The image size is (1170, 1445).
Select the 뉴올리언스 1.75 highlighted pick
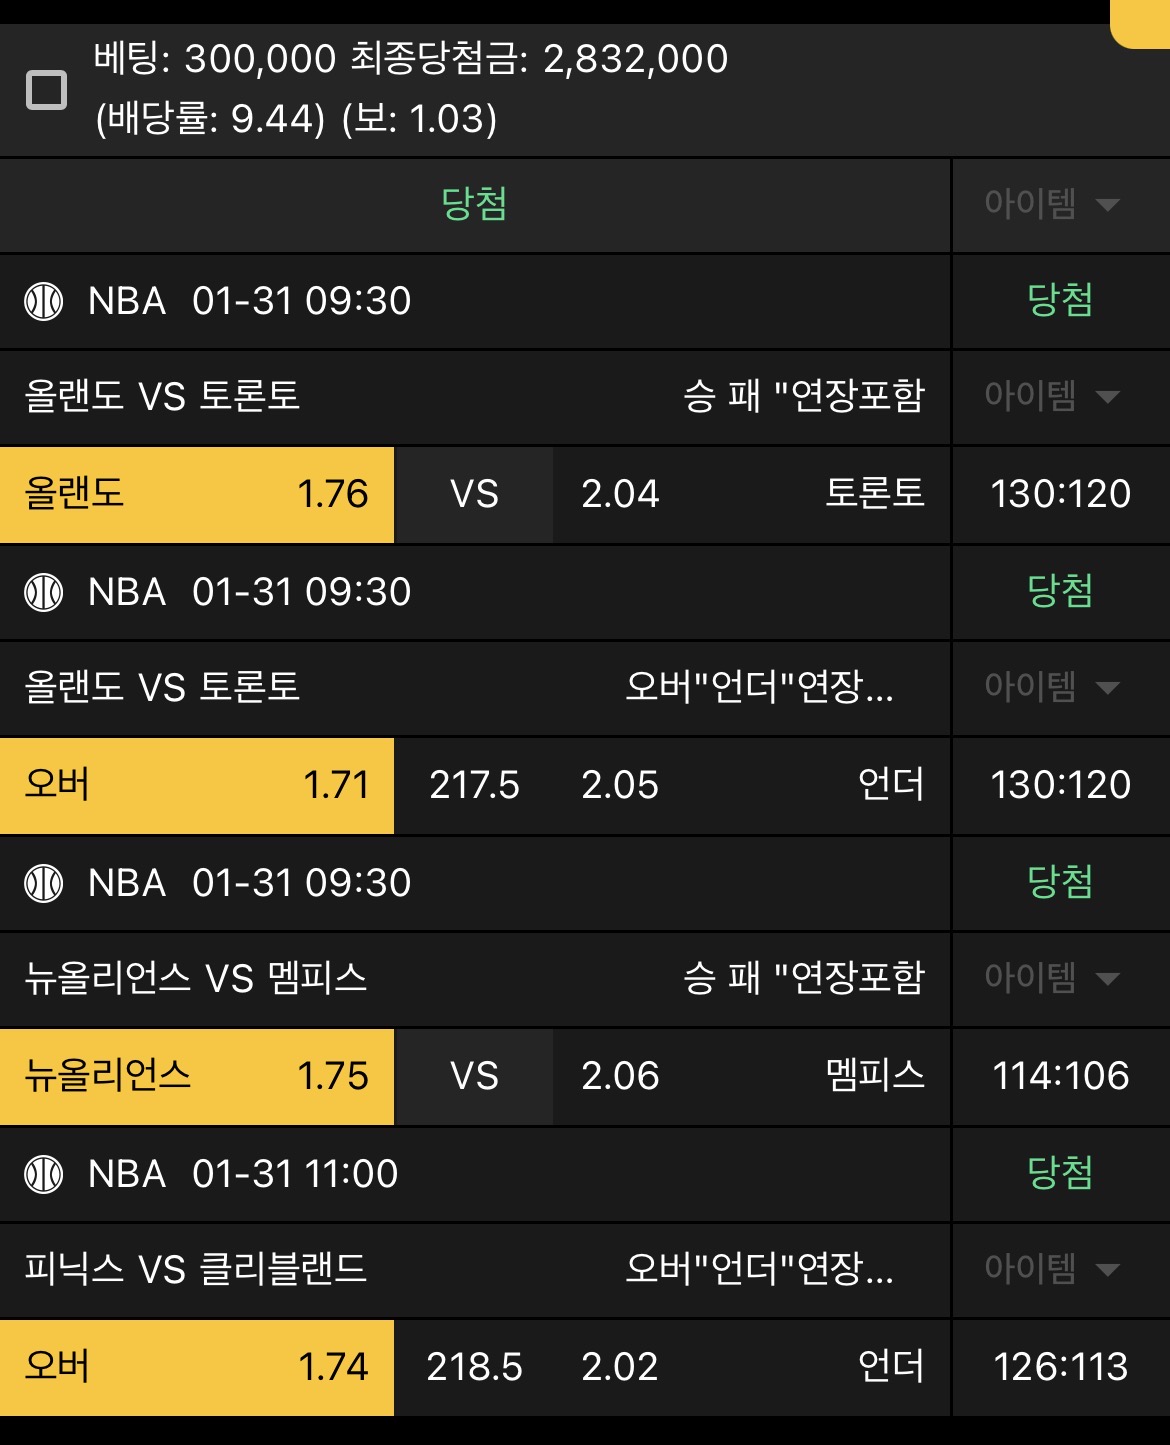pos(197,1078)
